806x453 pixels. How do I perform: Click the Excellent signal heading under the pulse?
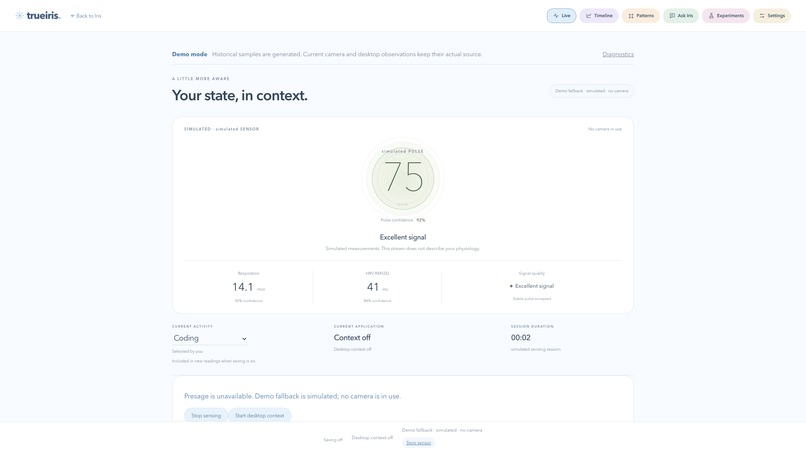403,237
